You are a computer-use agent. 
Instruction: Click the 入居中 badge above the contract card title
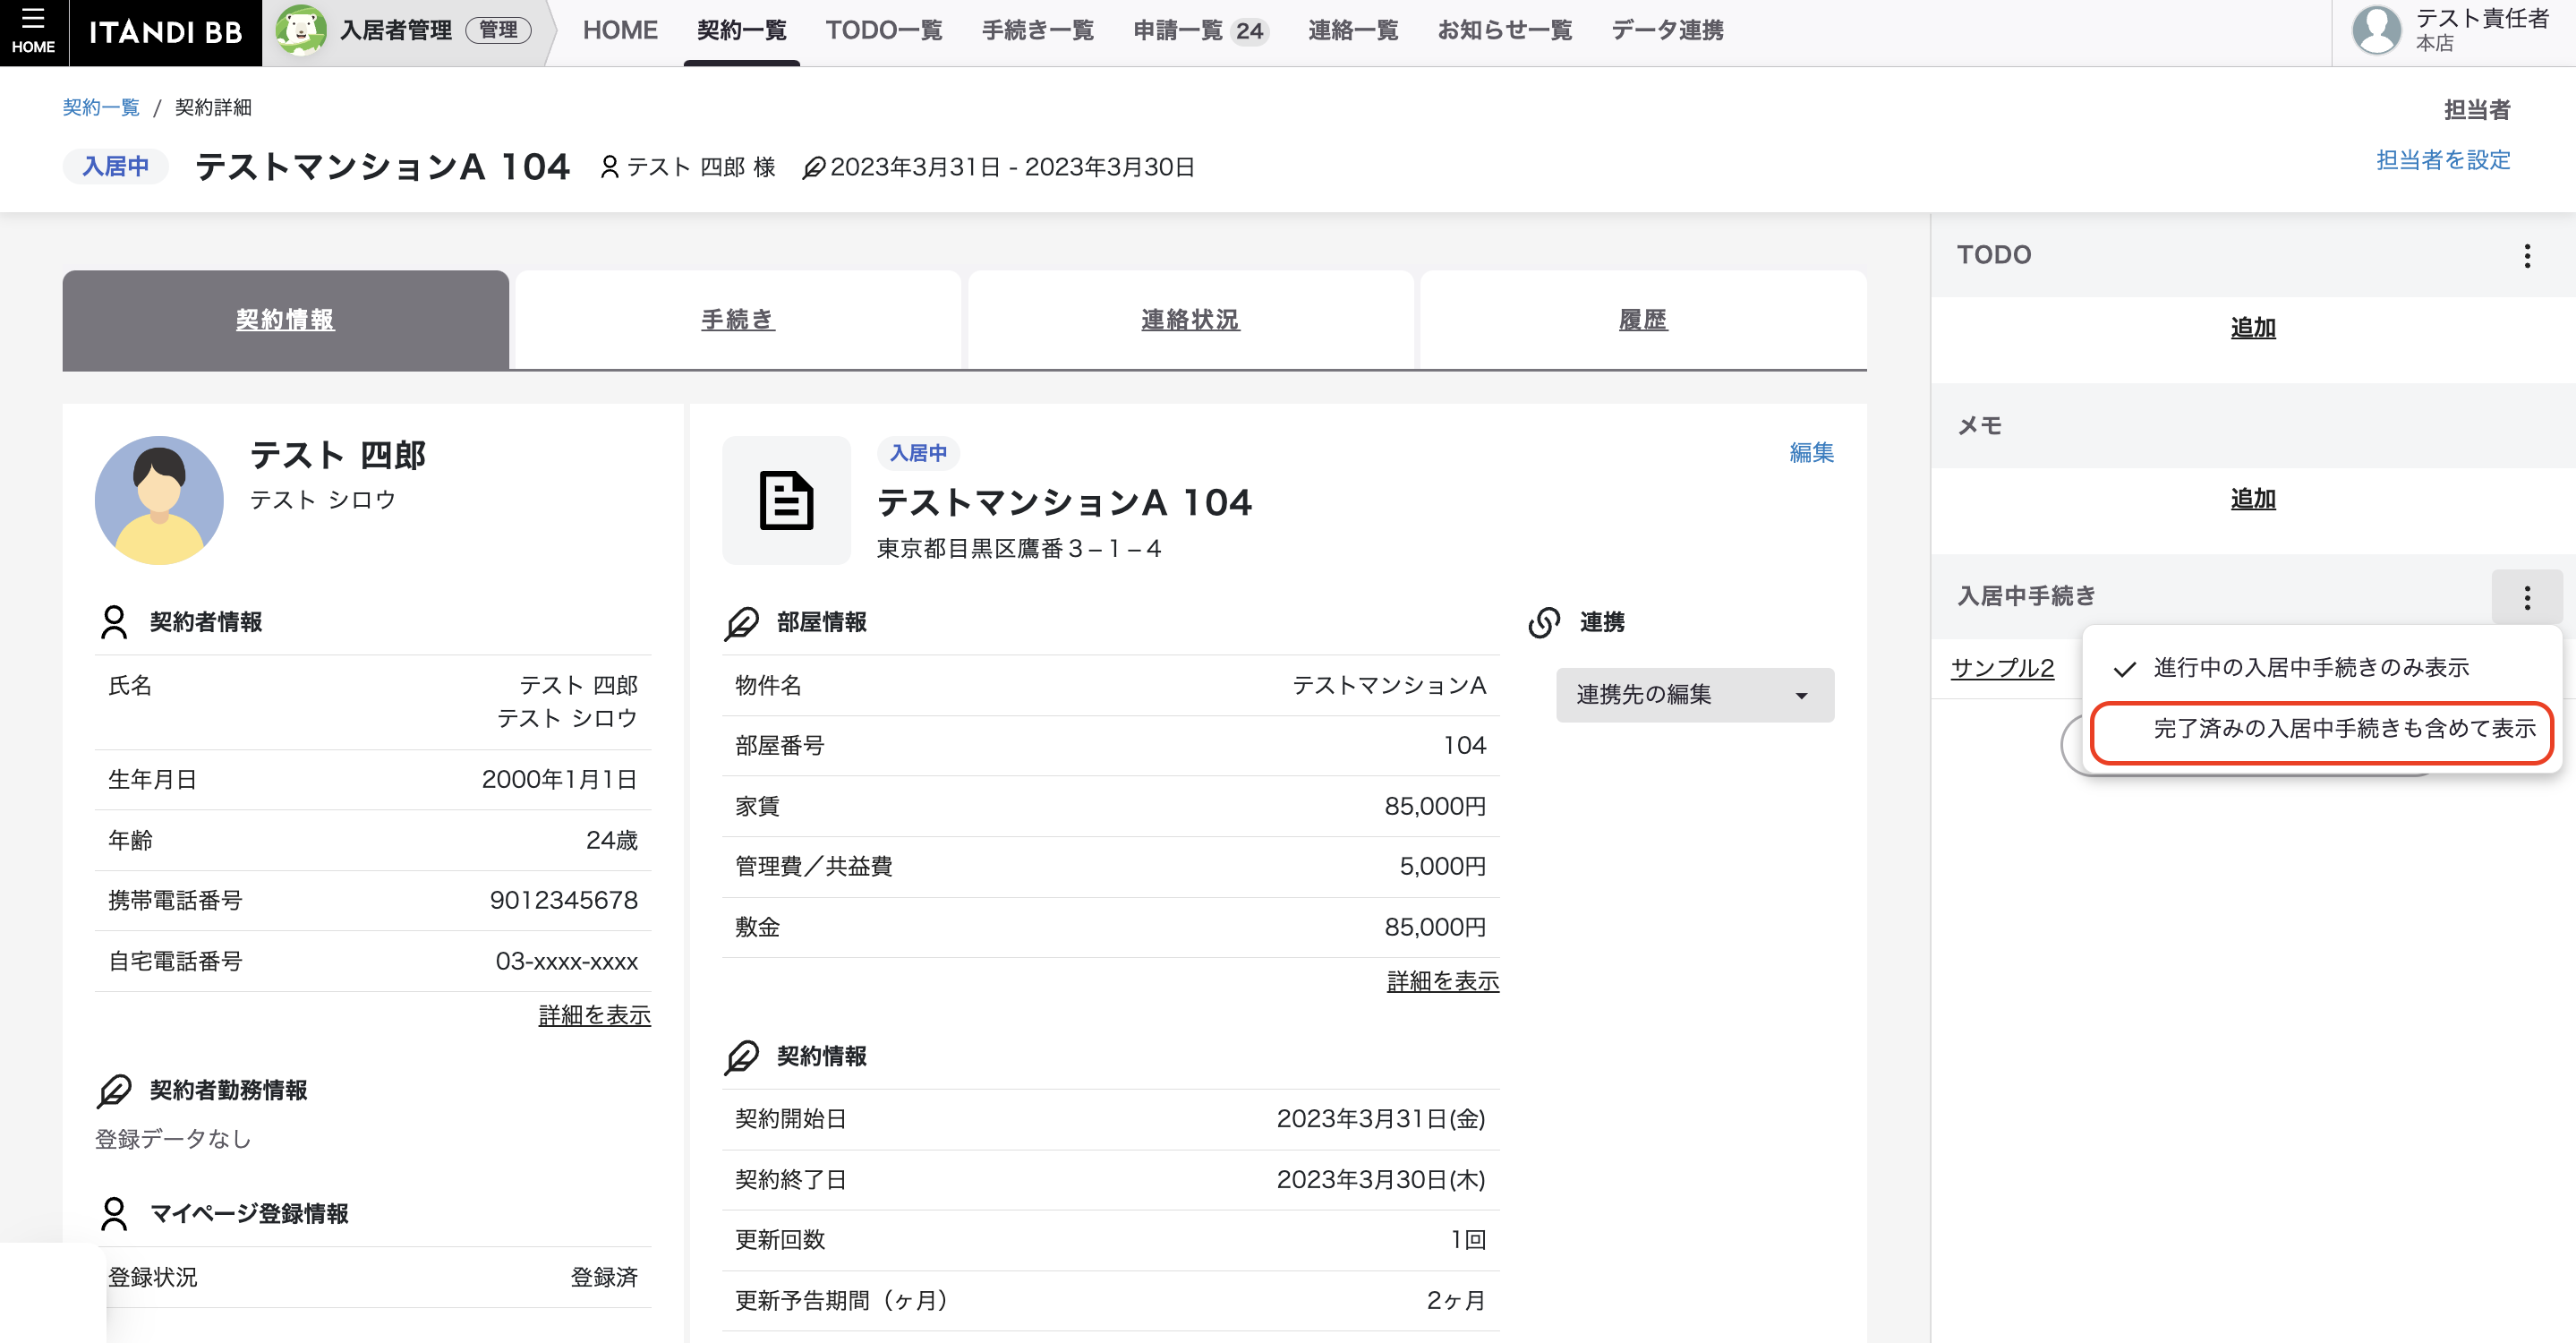(x=918, y=453)
